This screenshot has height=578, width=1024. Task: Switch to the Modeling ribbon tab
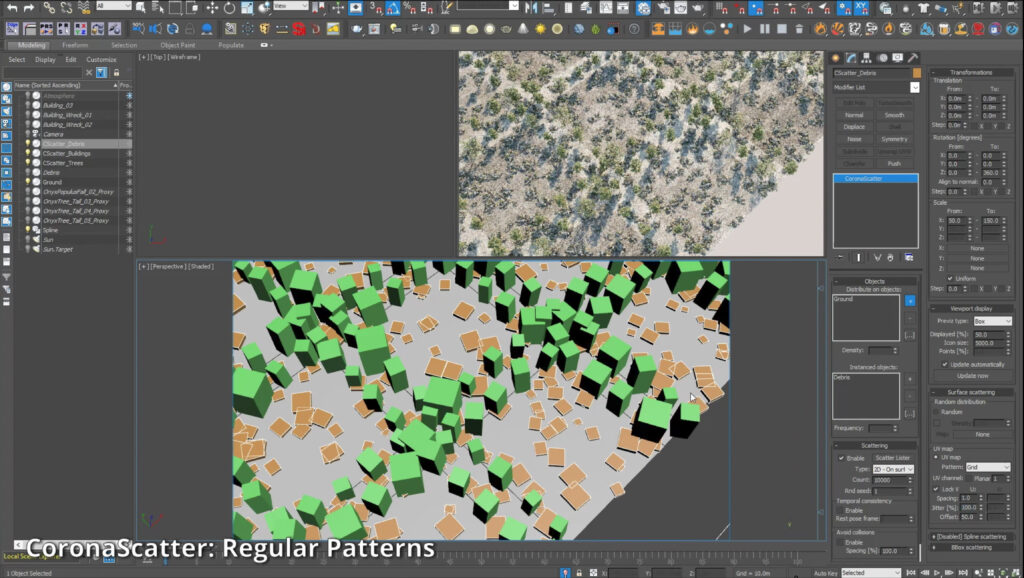[x=31, y=45]
